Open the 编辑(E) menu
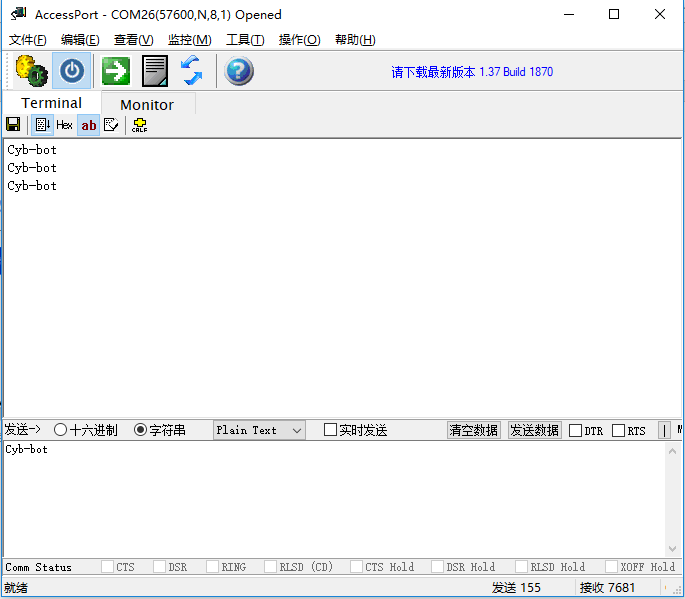 click(80, 40)
